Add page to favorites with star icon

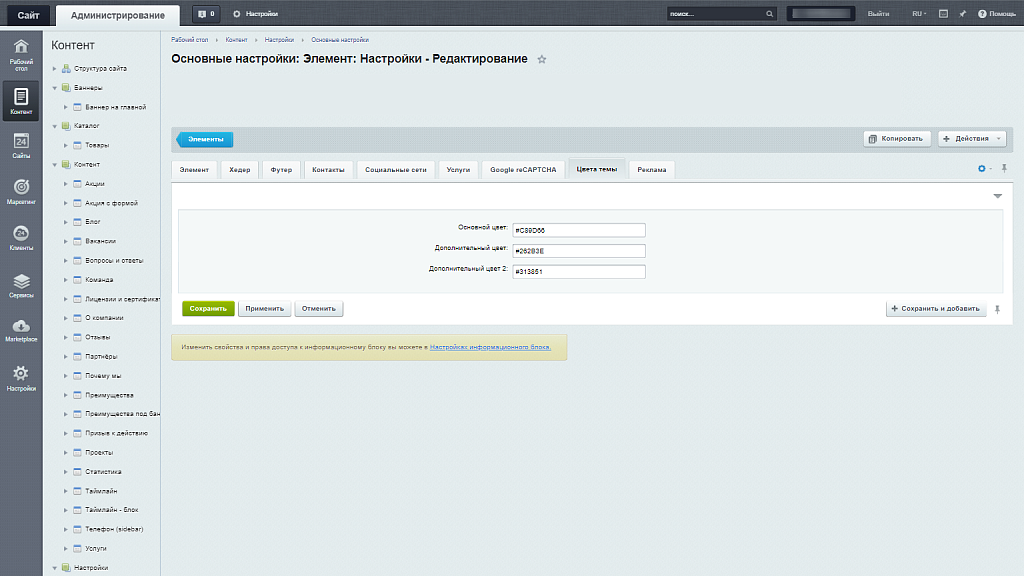542,60
